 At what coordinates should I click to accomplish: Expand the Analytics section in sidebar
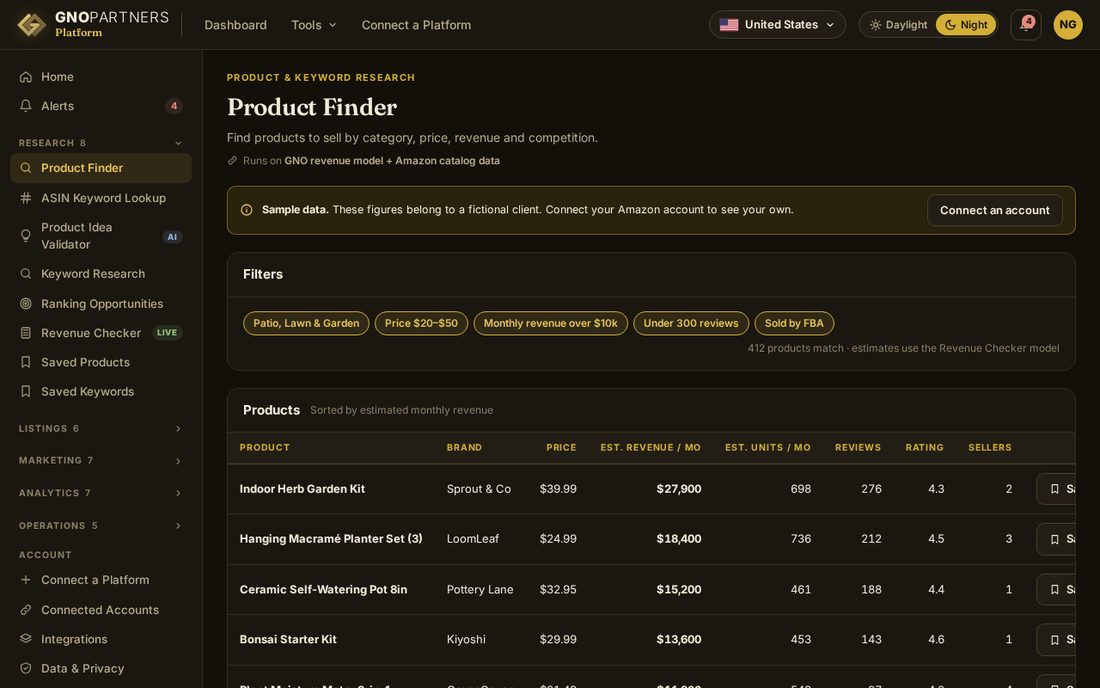(100, 493)
